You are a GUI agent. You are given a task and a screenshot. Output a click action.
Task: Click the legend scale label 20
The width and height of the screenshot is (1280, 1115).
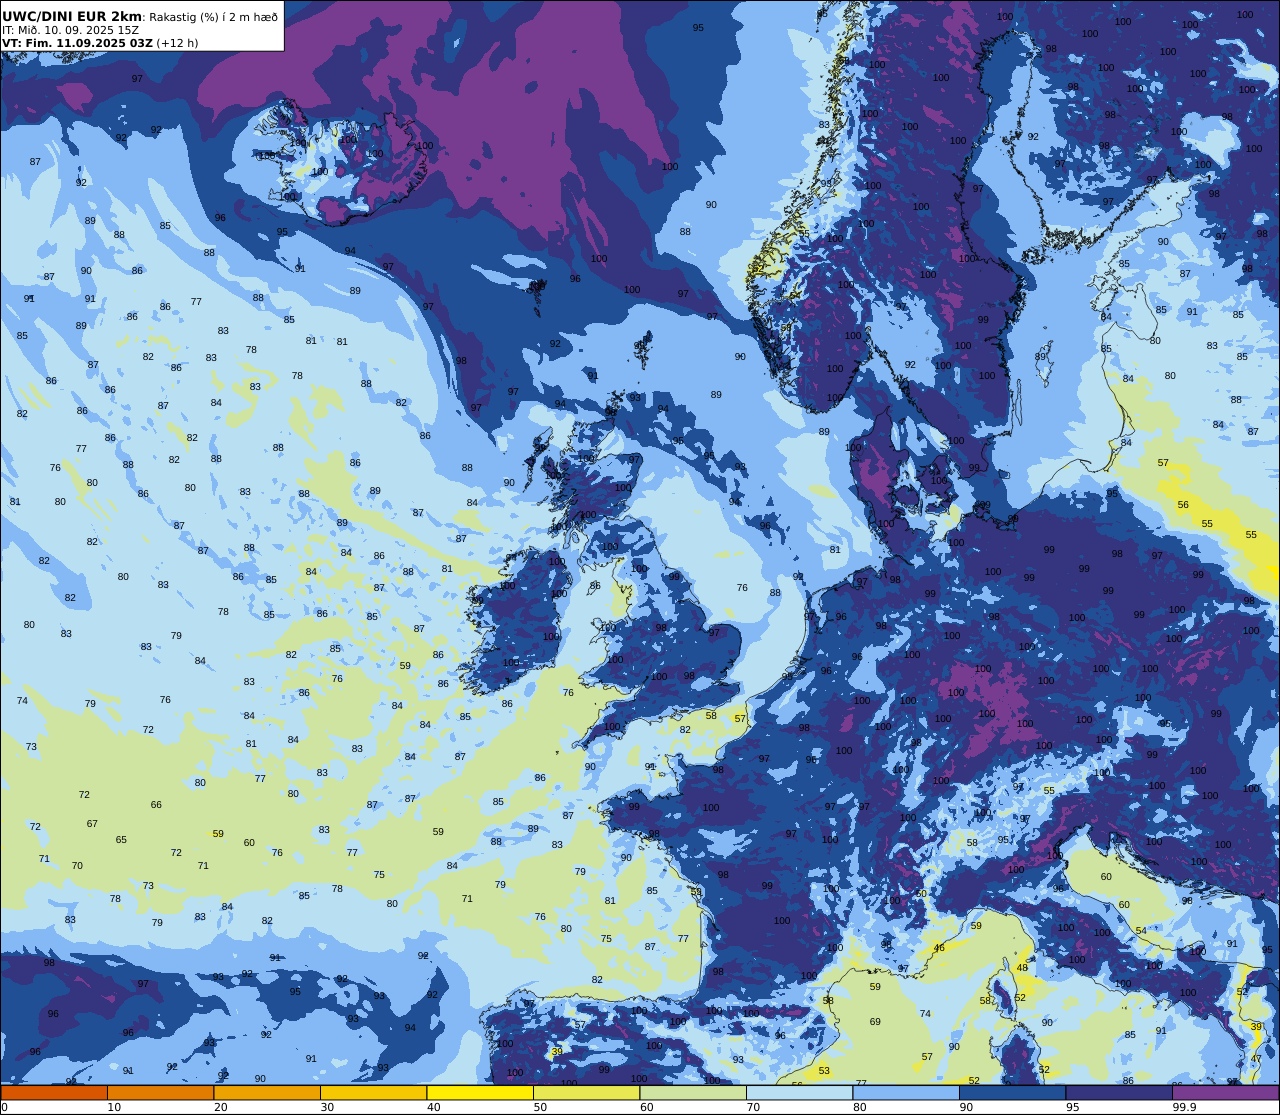pos(221,1107)
